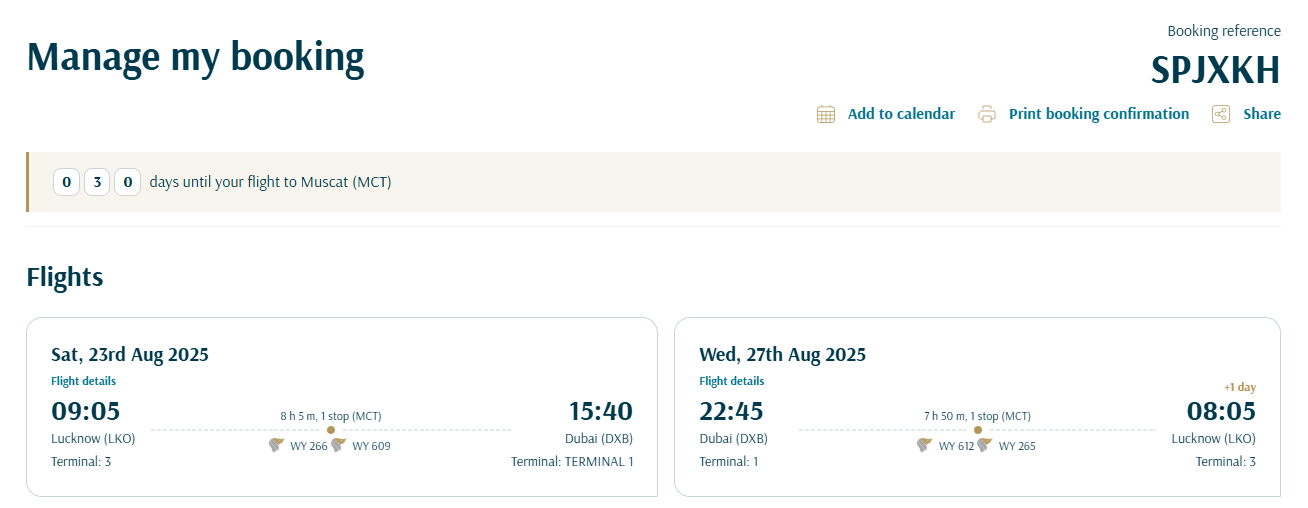Image resolution: width=1308 pixels, height=508 pixels.
Task: Click airline logo beside WY 612
Action: tap(925, 445)
